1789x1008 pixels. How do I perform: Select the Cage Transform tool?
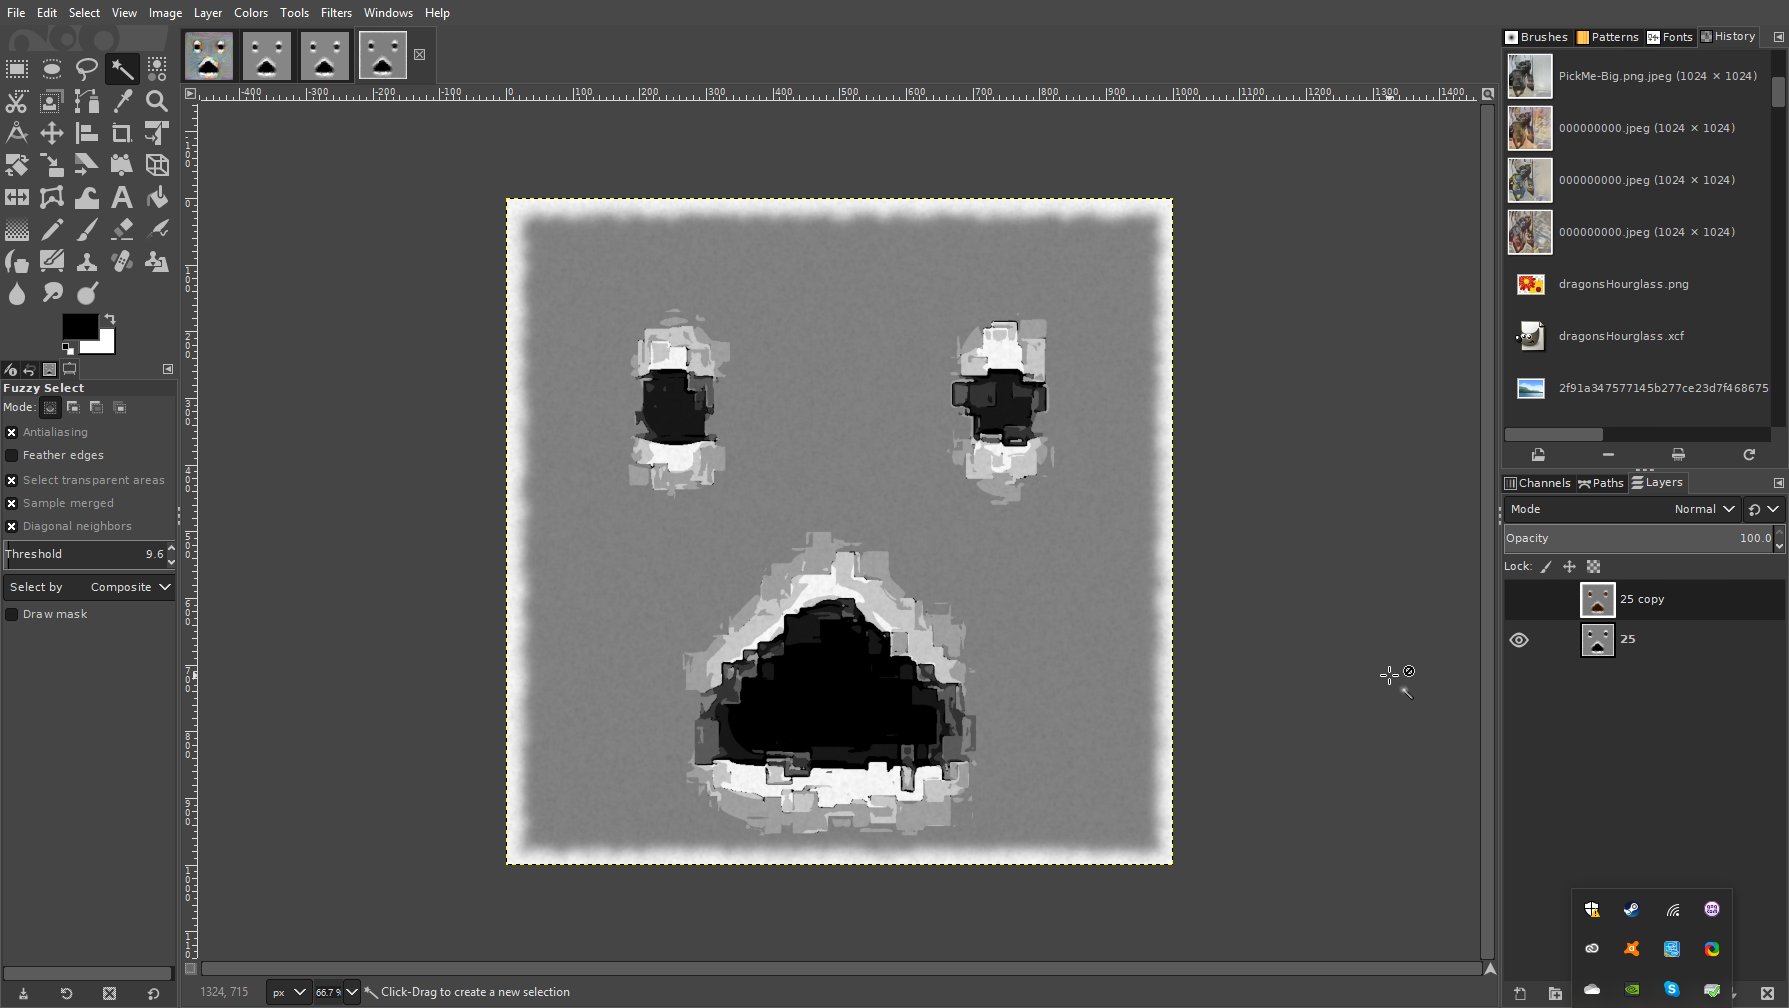52,197
